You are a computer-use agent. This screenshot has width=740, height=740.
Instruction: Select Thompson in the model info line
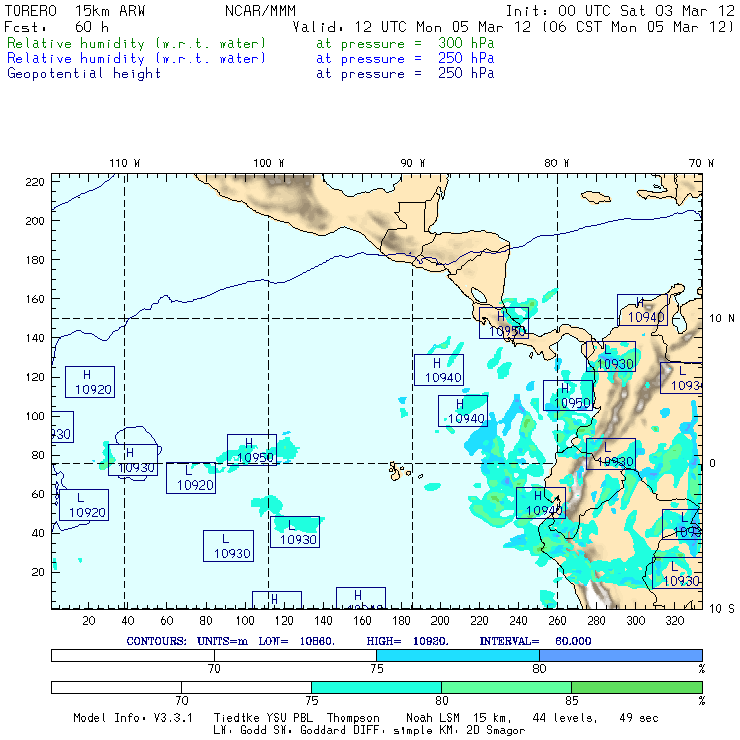point(350,718)
